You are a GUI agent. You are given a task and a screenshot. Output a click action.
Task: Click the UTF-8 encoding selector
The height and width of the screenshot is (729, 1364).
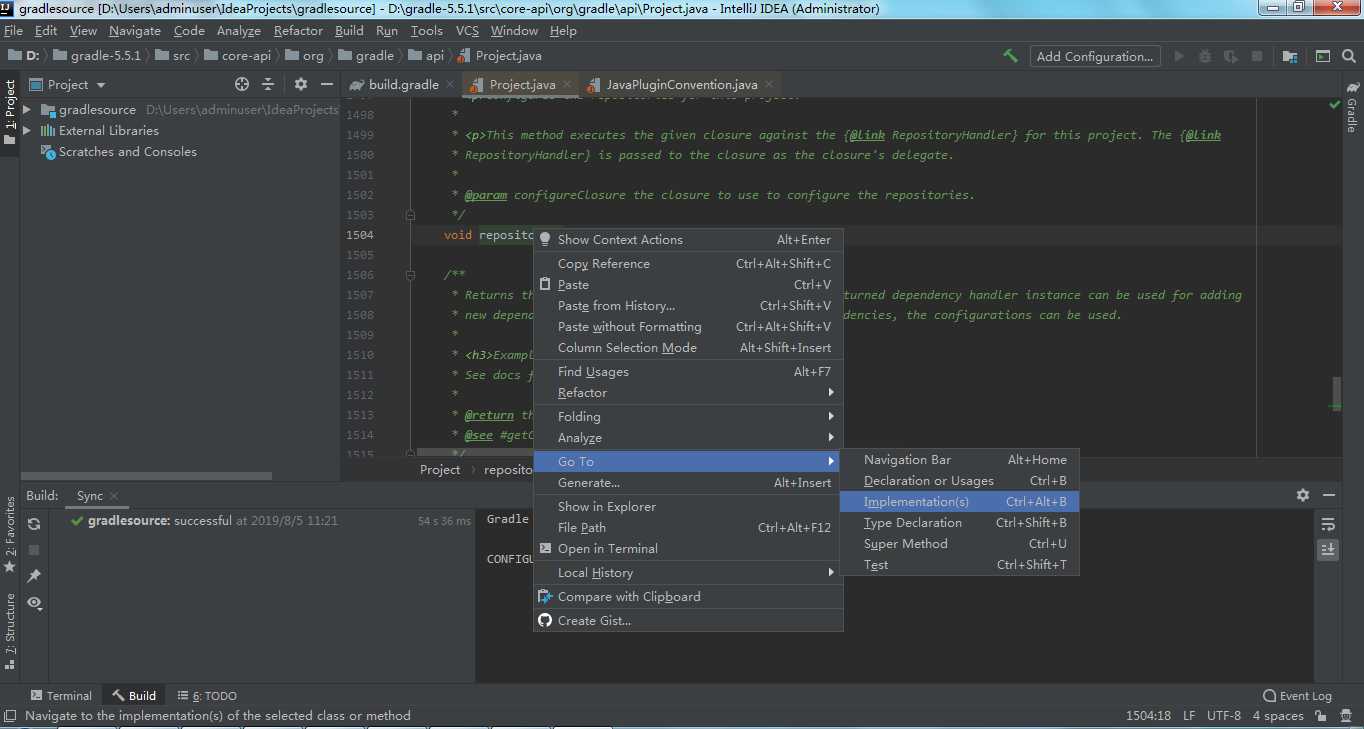point(1224,715)
